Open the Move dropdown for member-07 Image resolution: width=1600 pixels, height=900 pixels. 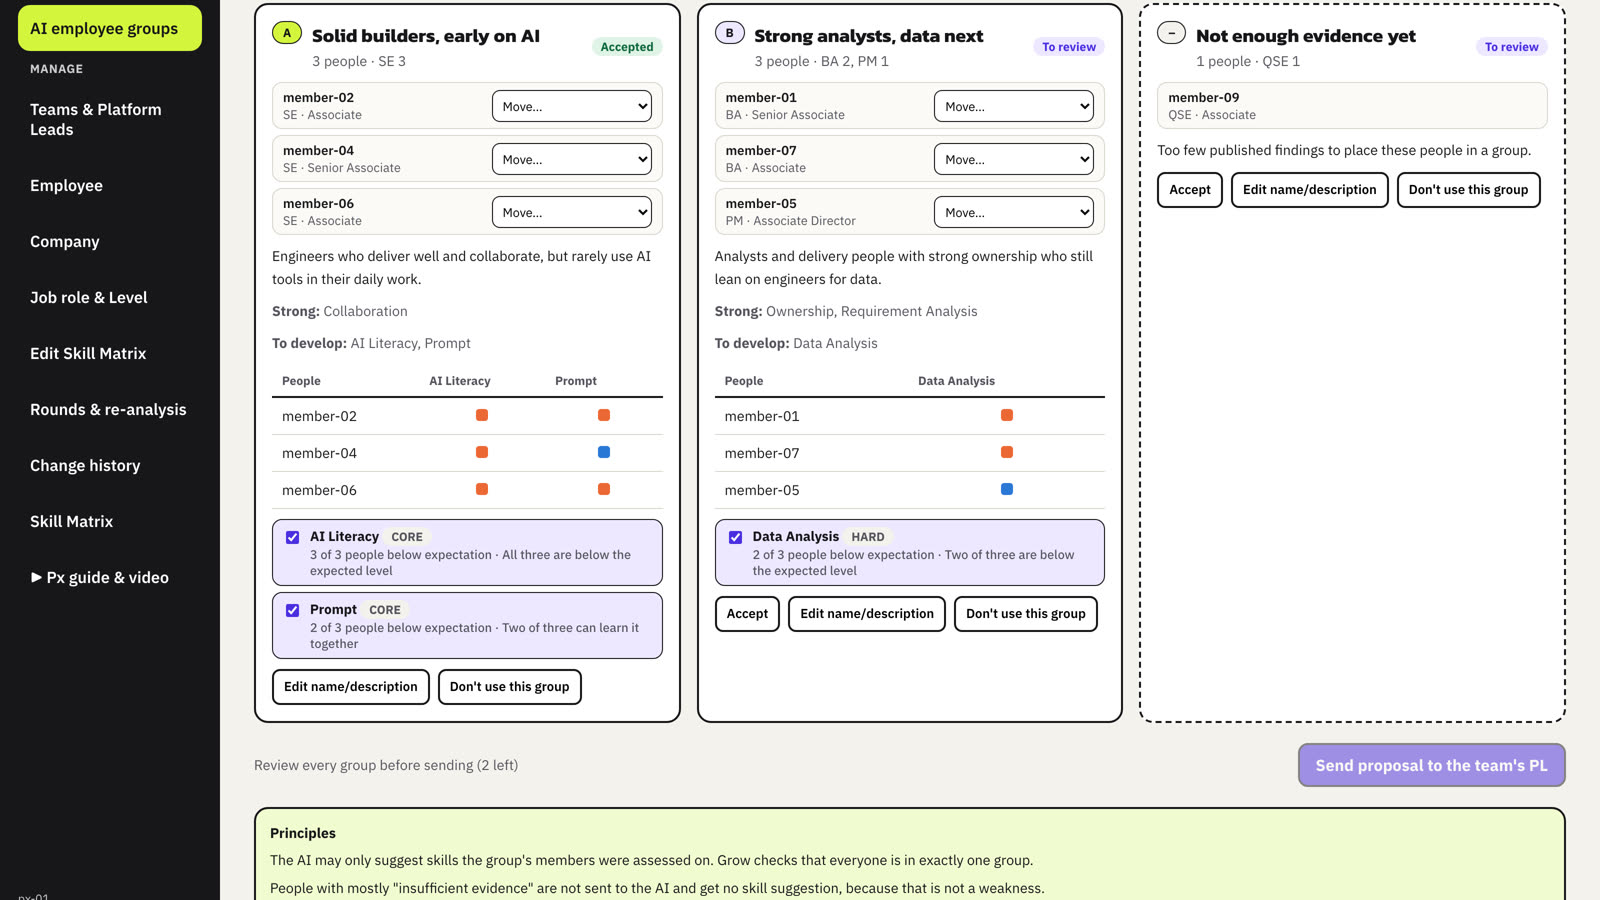point(1014,159)
